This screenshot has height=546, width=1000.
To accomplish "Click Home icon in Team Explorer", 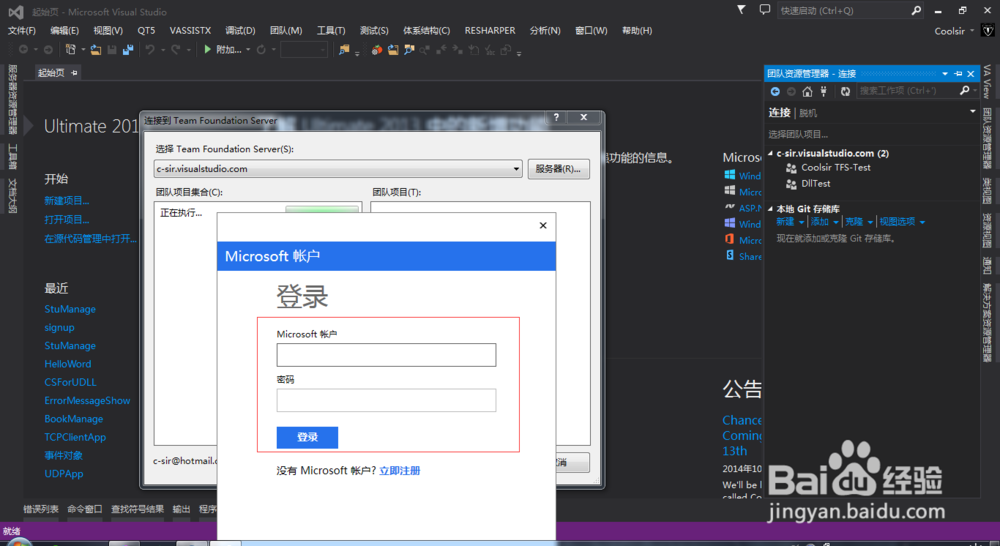I will 807,91.
